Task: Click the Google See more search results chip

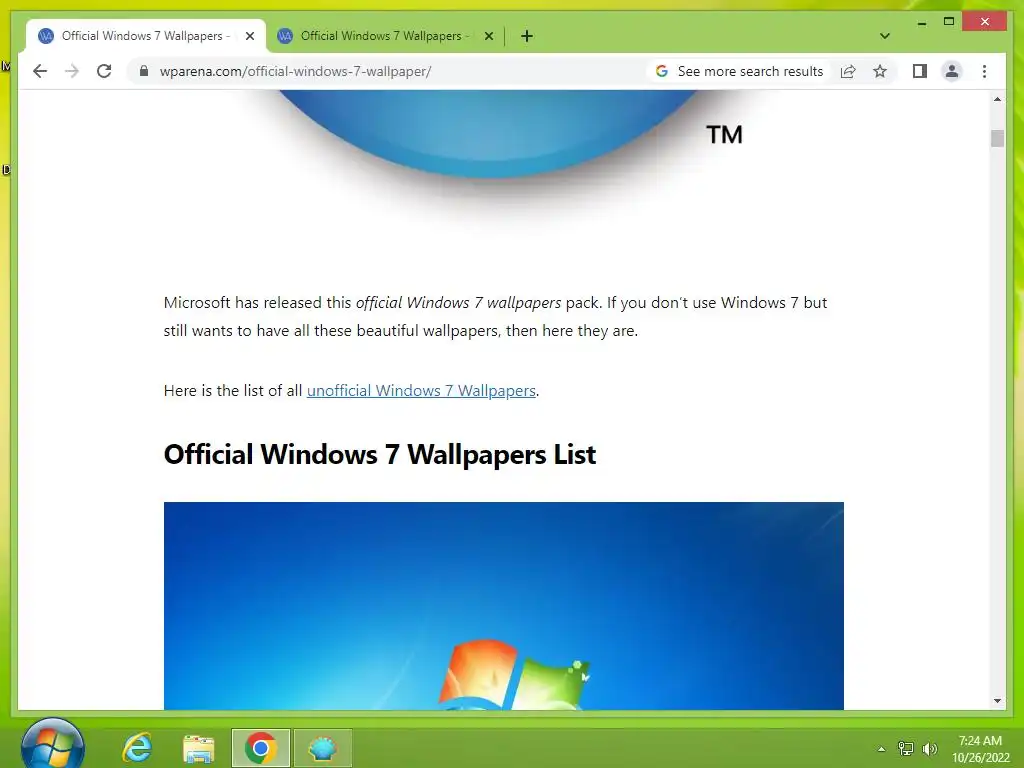Action: click(x=739, y=71)
